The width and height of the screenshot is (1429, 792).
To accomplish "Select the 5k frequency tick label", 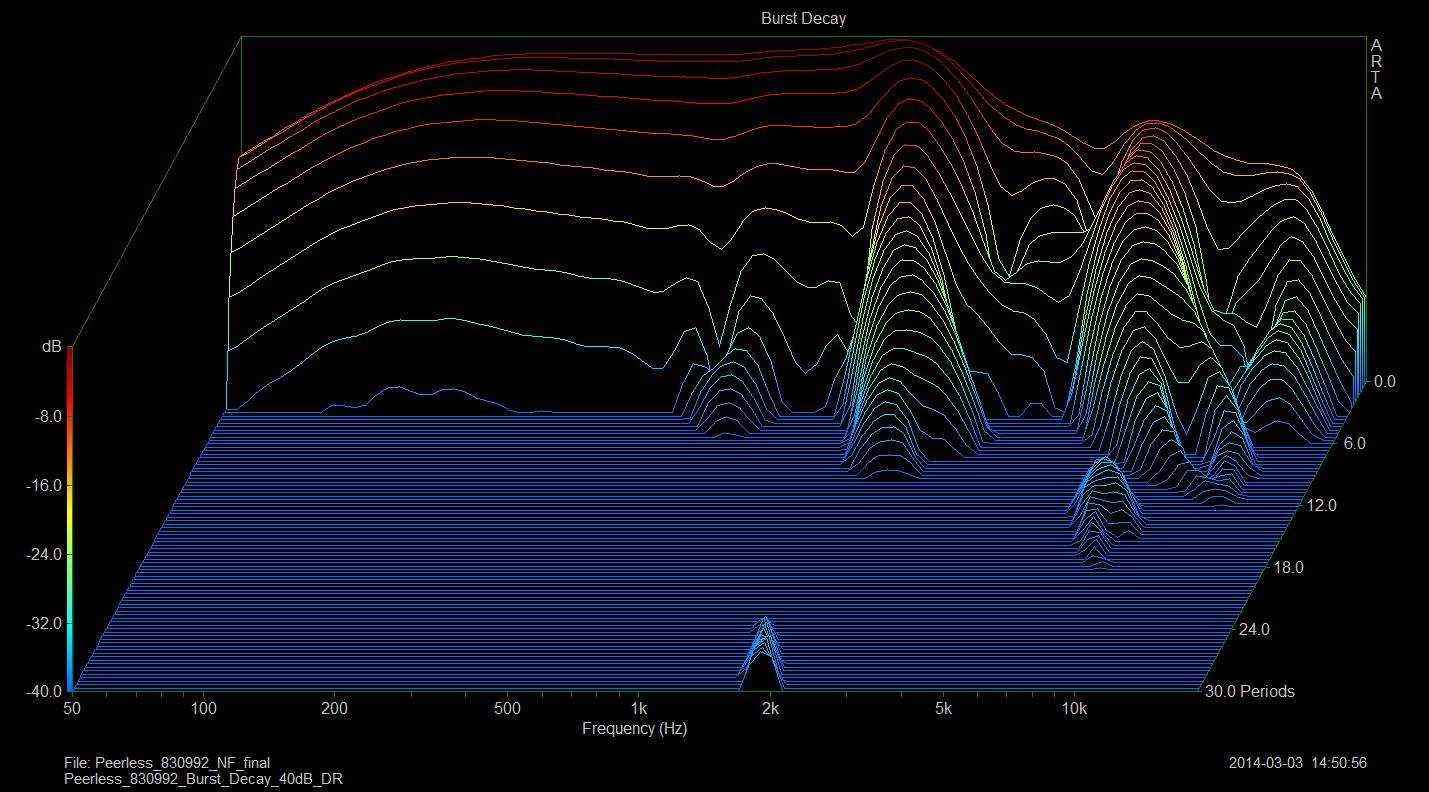I will pyautogui.click(x=943, y=709).
